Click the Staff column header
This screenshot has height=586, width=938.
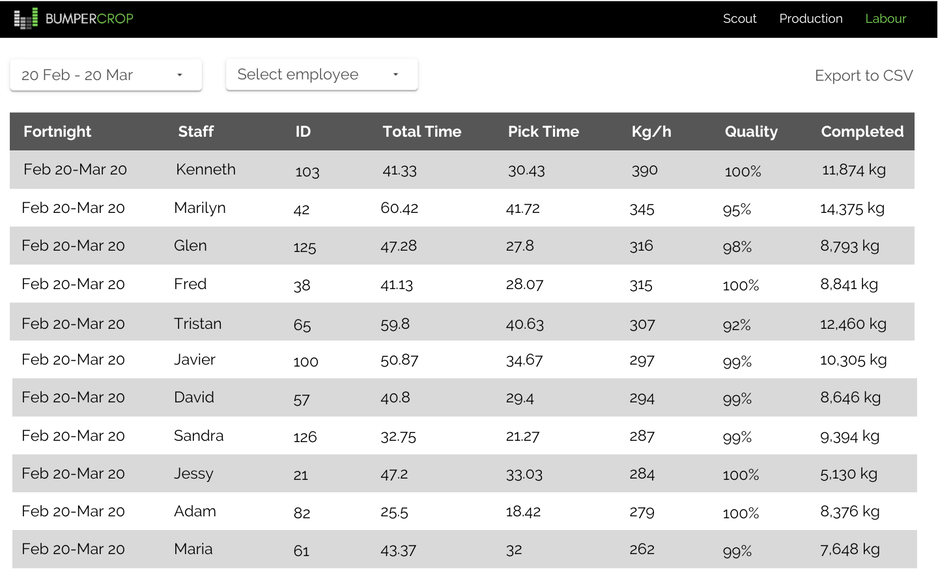click(x=196, y=131)
